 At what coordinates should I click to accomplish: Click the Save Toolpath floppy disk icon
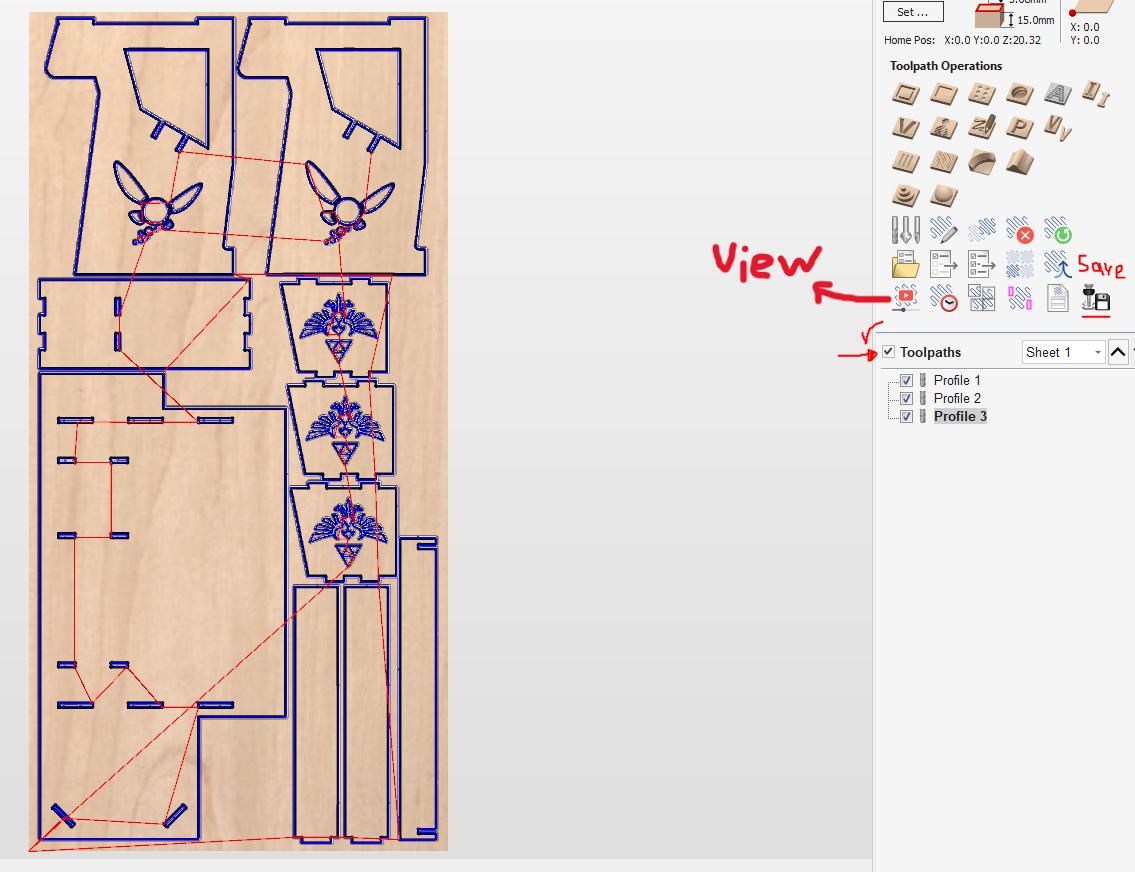1096,298
